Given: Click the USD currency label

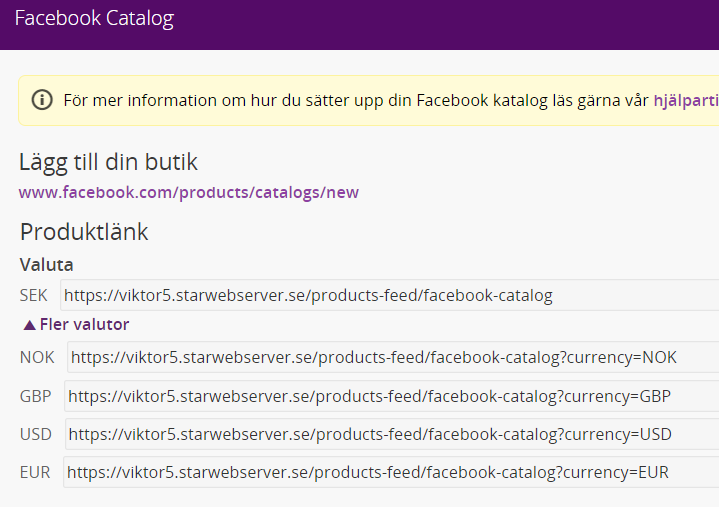Looking at the screenshot, I should click(36, 434).
